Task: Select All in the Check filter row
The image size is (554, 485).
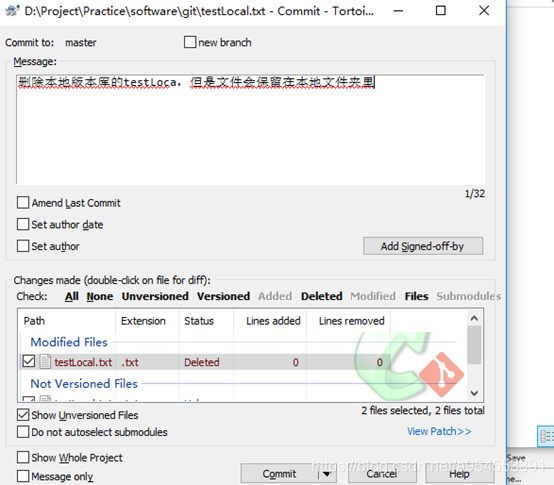Action: (72, 296)
